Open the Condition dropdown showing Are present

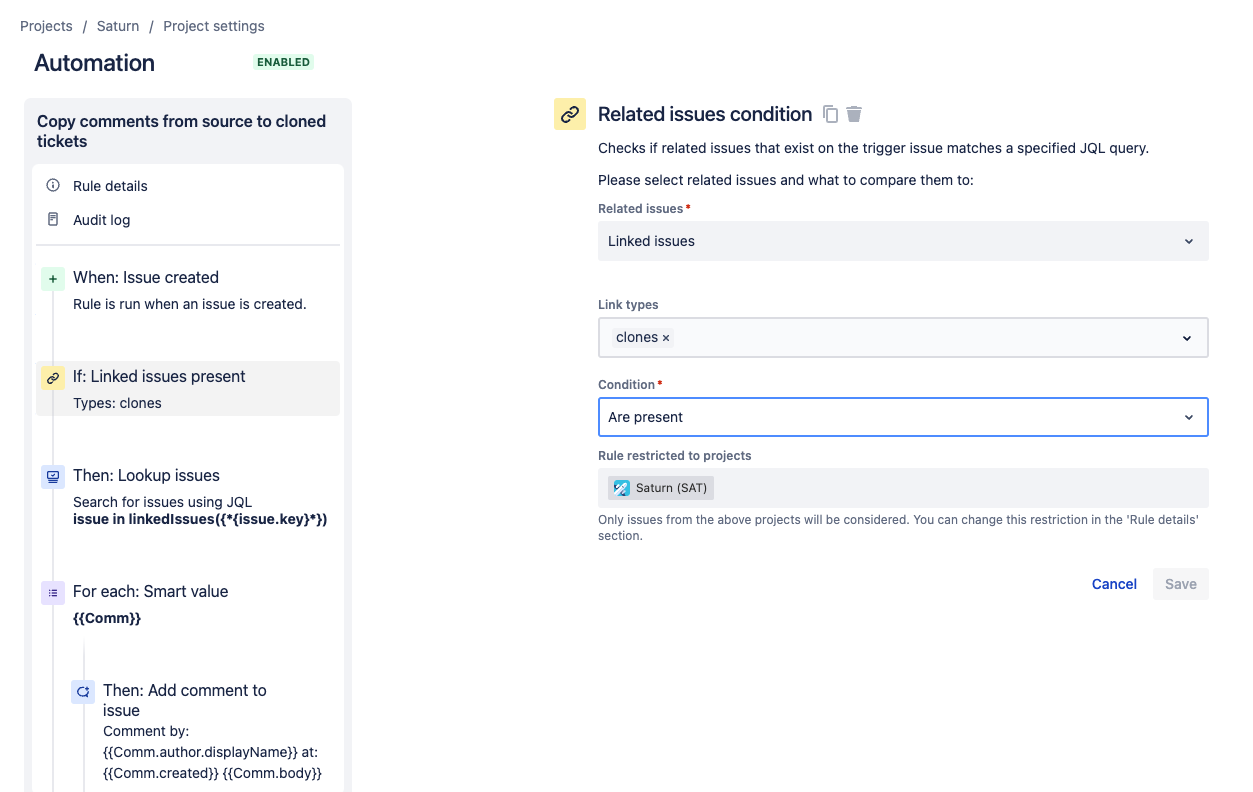(x=903, y=417)
